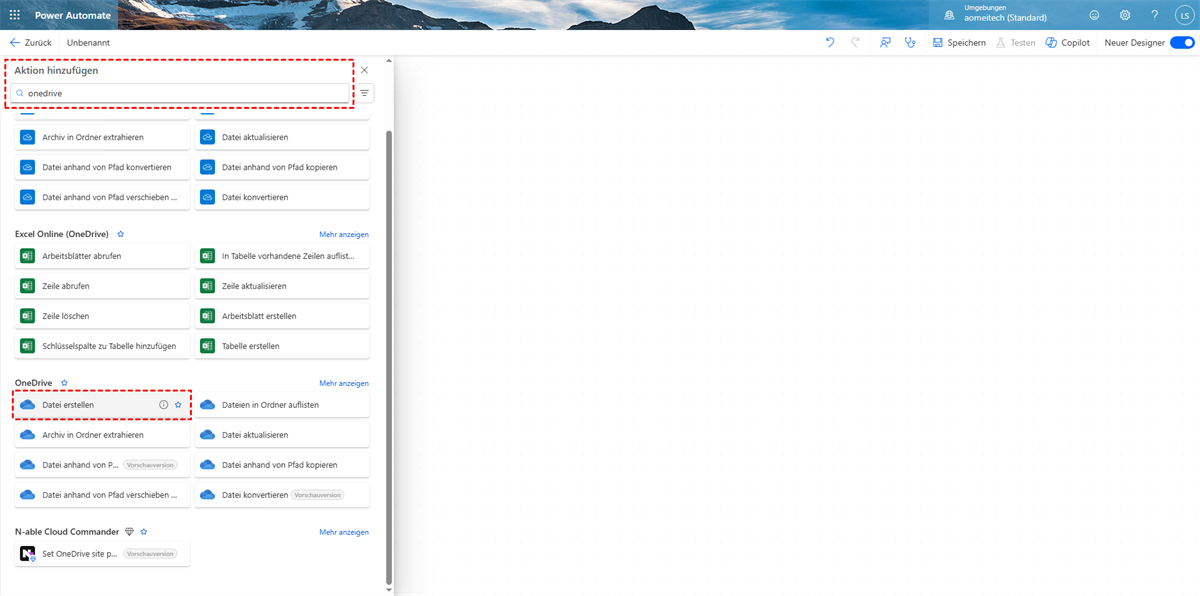Select the Zeile abrufen action

(x=102, y=286)
